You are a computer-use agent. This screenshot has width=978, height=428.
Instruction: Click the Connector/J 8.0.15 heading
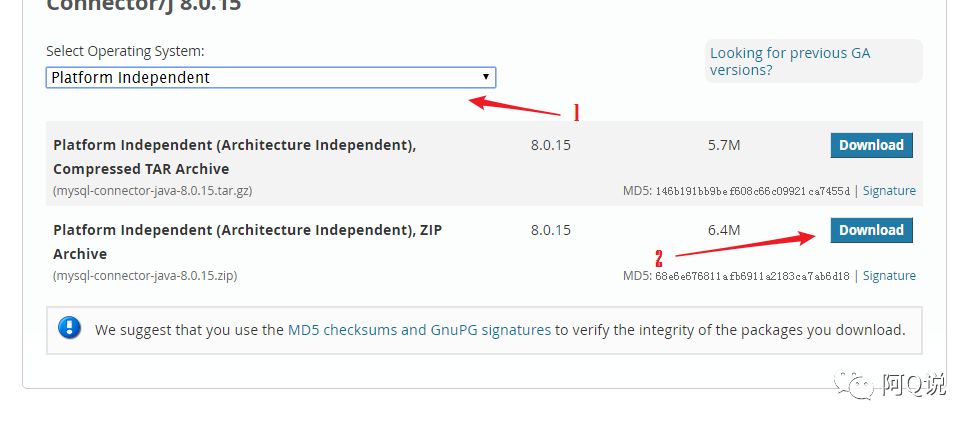coord(143,6)
